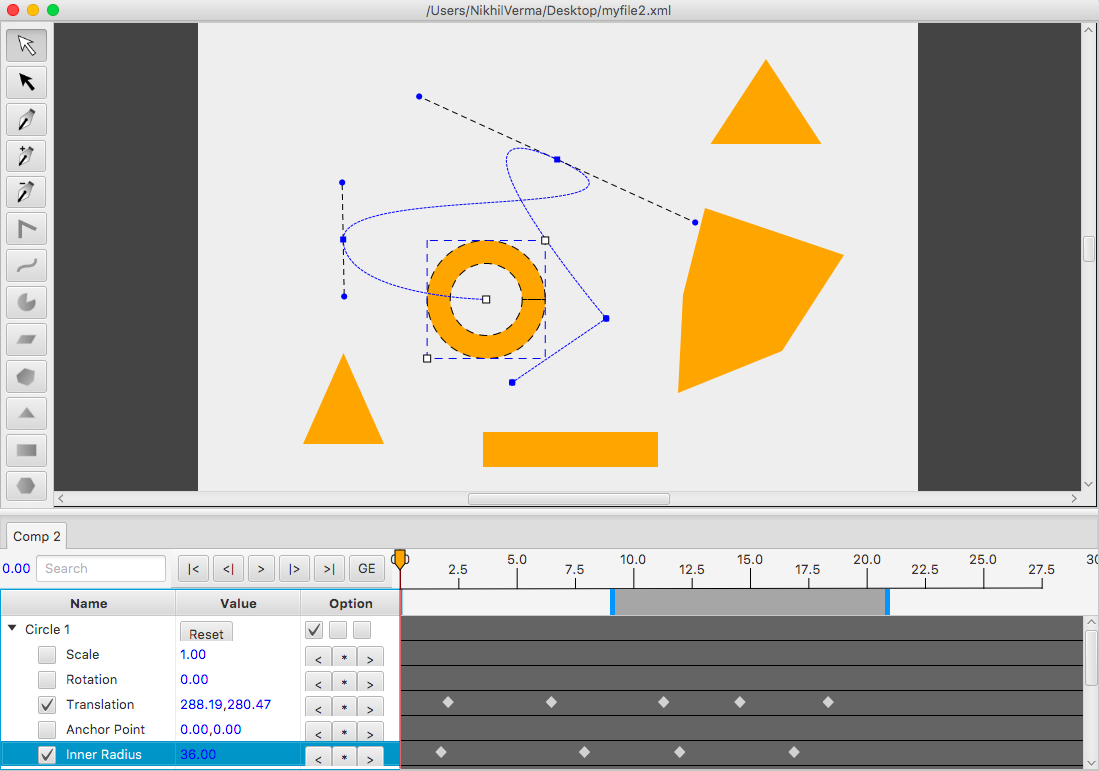This screenshot has height=771, width=1099.
Task: Uncheck the Translation animation checkbox
Action: pos(47,704)
